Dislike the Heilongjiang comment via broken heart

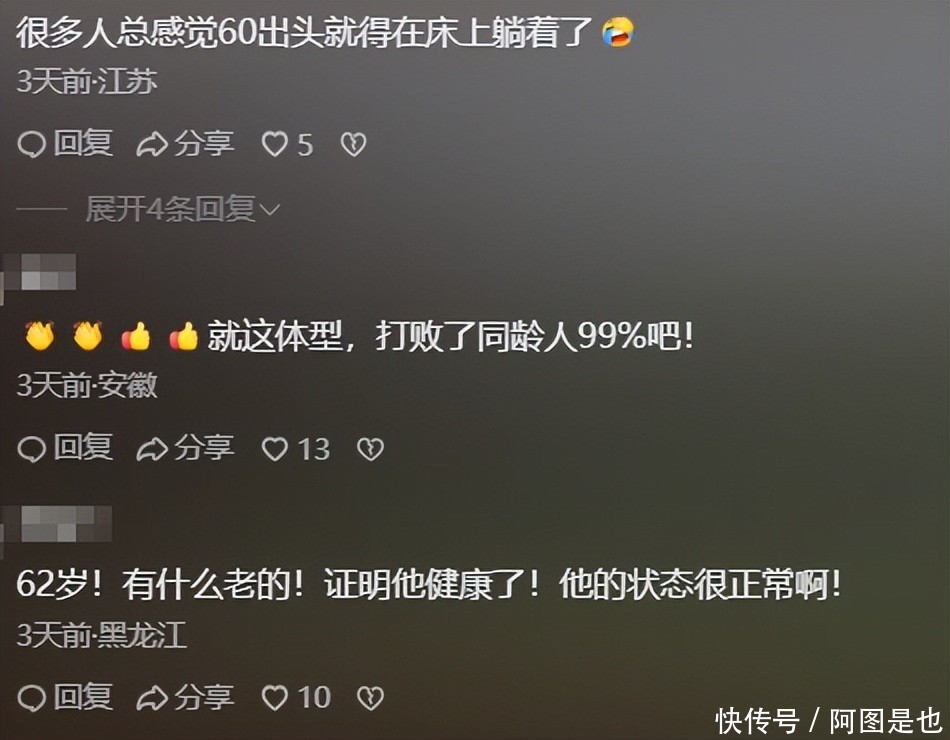[370, 698]
